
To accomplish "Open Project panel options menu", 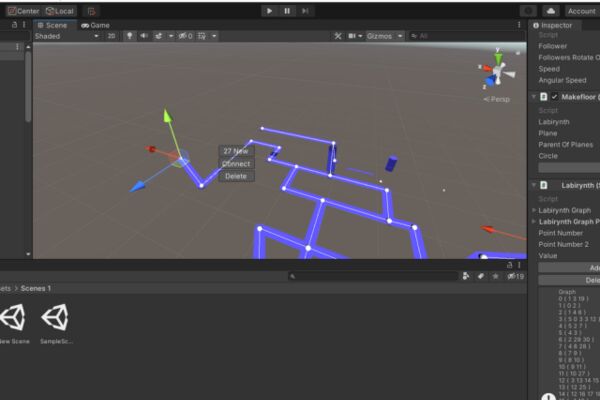I will (519, 265).
